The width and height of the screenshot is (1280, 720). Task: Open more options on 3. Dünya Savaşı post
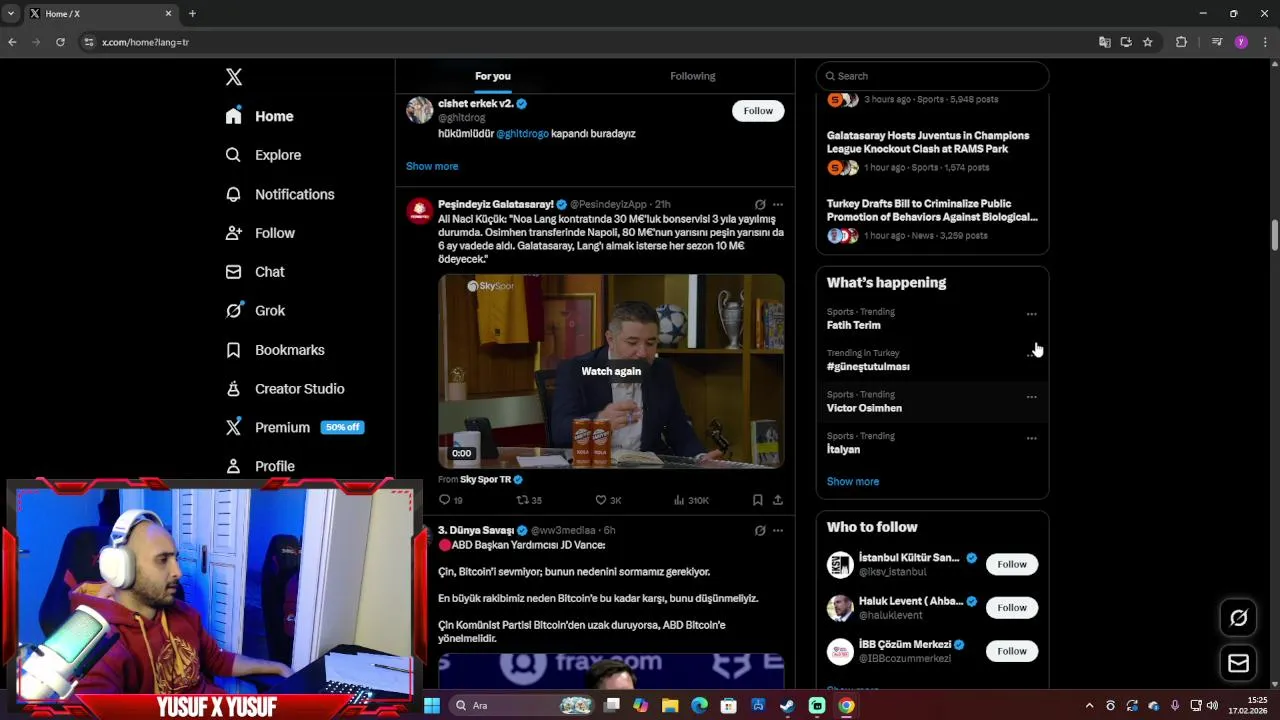point(778,530)
